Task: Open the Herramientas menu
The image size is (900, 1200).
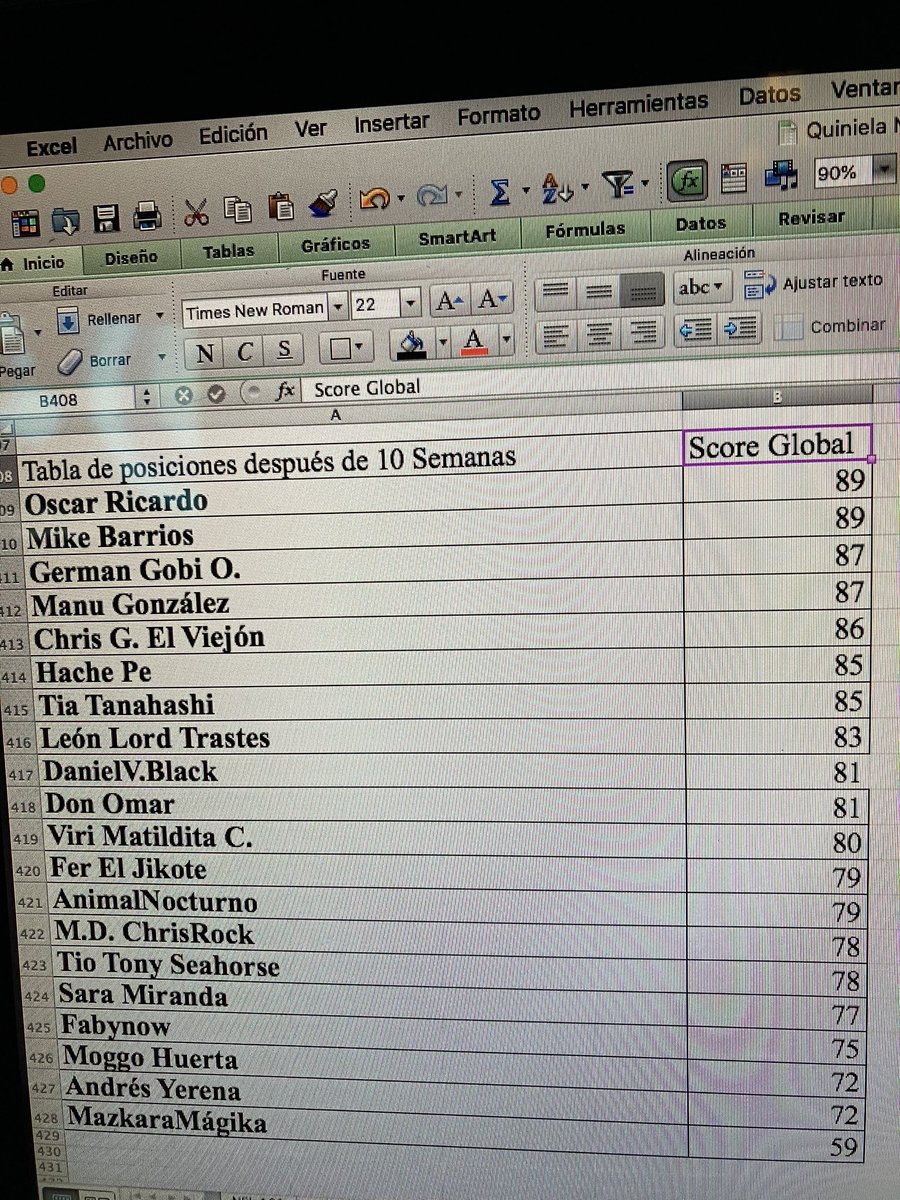Action: (638, 104)
